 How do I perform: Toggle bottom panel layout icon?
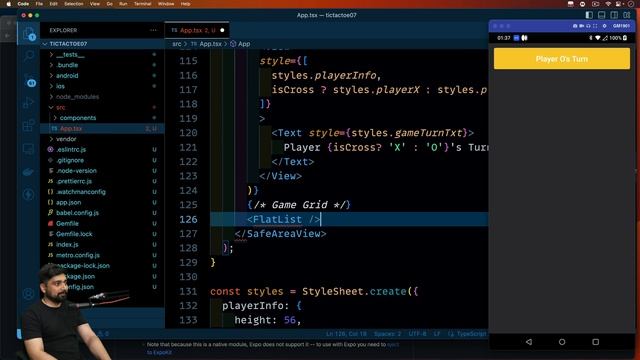(602, 15)
